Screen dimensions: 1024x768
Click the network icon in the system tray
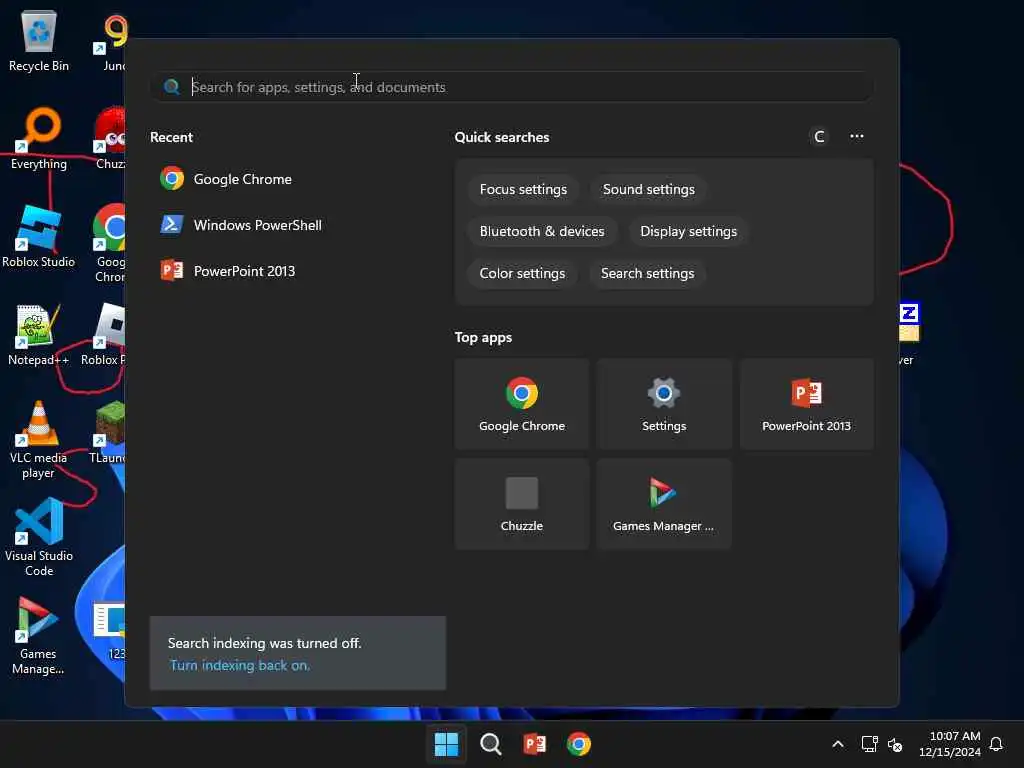coord(869,744)
